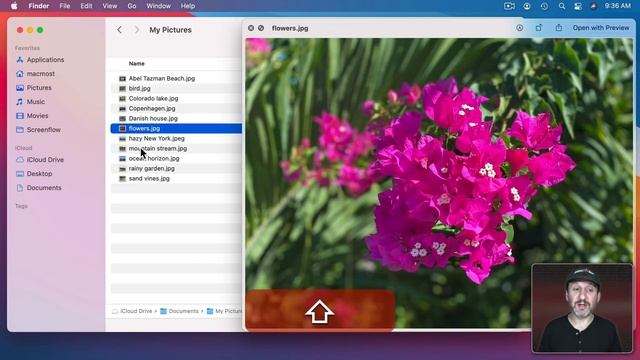
Task: Open the File menu
Action: (64, 6)
